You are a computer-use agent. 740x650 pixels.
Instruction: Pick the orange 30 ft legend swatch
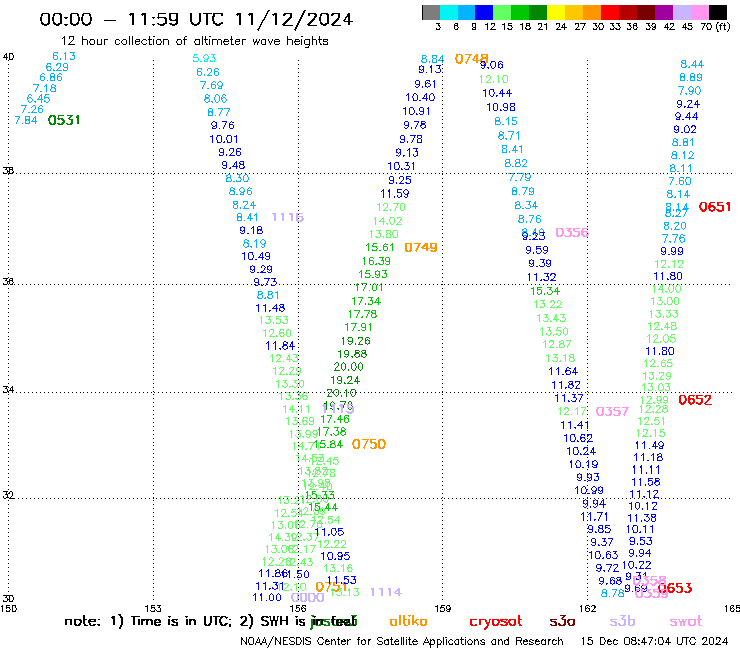point(592,12)
